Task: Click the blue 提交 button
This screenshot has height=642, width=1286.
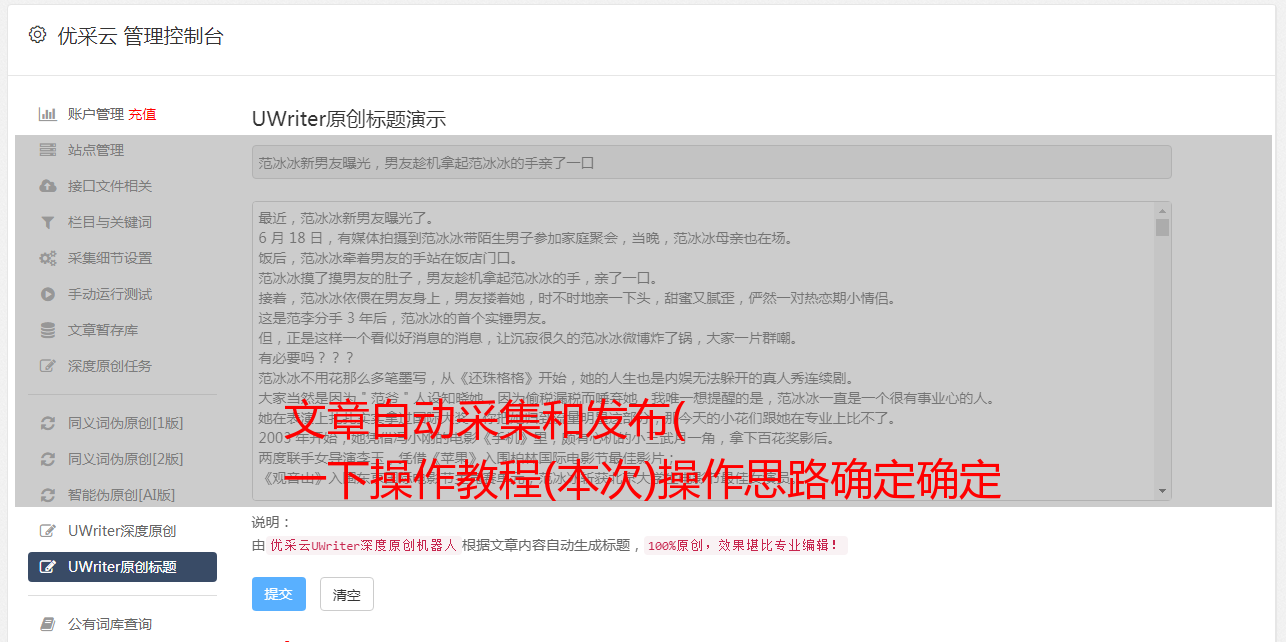Action: coord(279,594)
